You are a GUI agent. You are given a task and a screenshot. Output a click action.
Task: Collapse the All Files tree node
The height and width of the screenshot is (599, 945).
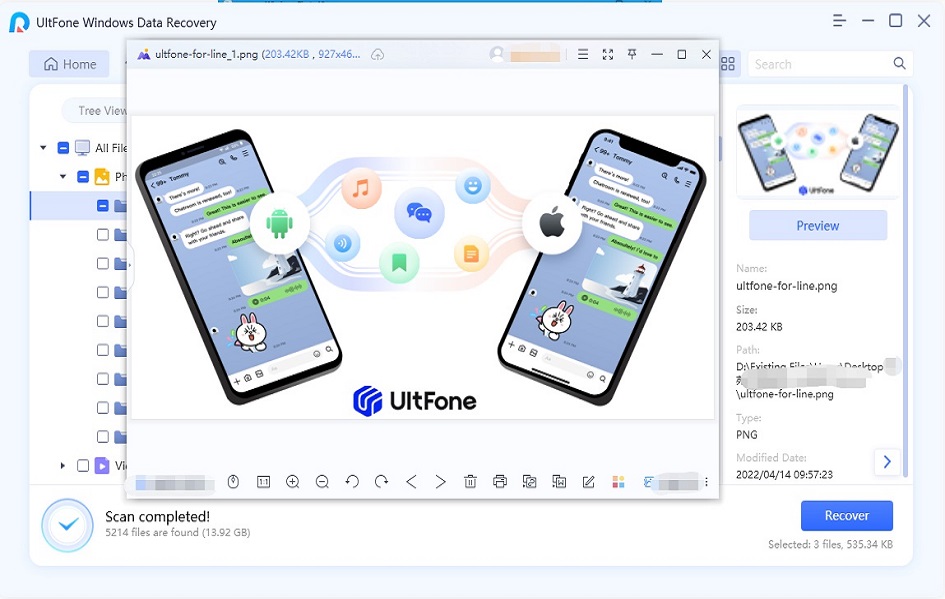pyautogui.click(x=43, y=148)
